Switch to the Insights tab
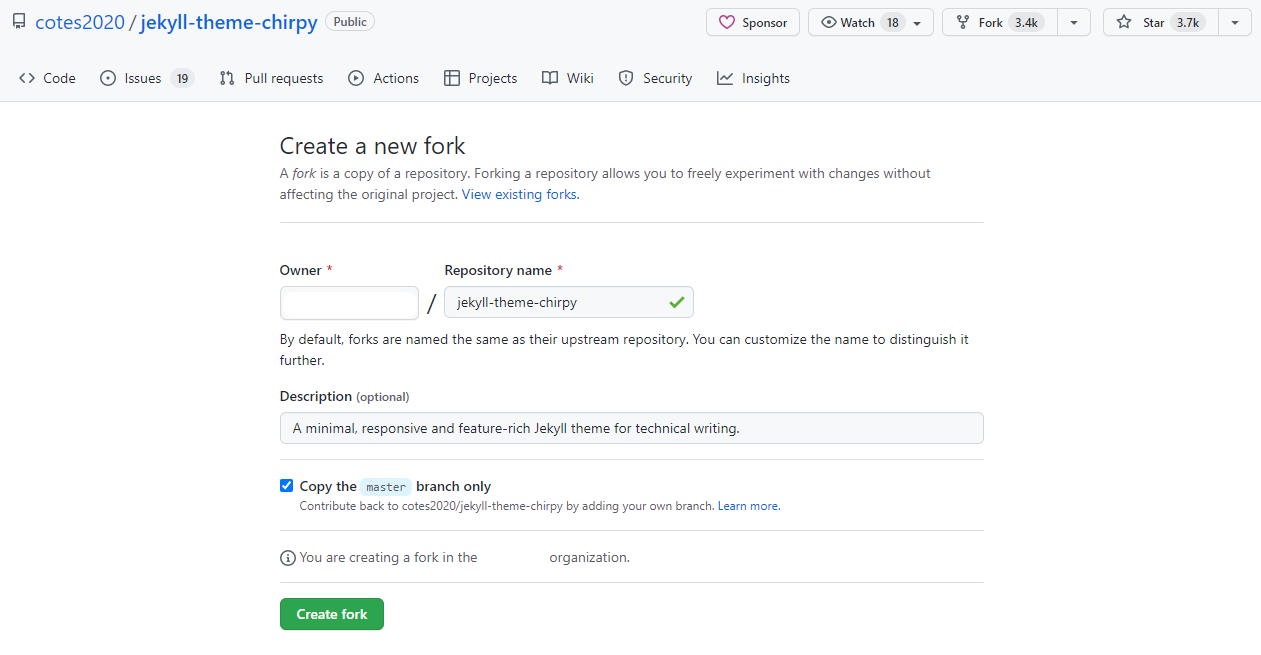The height and width of the screenshot is (655, 1261). point(753,78)
